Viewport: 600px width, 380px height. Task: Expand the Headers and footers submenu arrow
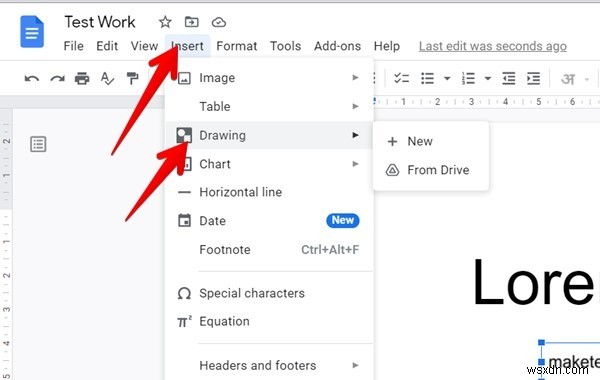pos(355,365)
